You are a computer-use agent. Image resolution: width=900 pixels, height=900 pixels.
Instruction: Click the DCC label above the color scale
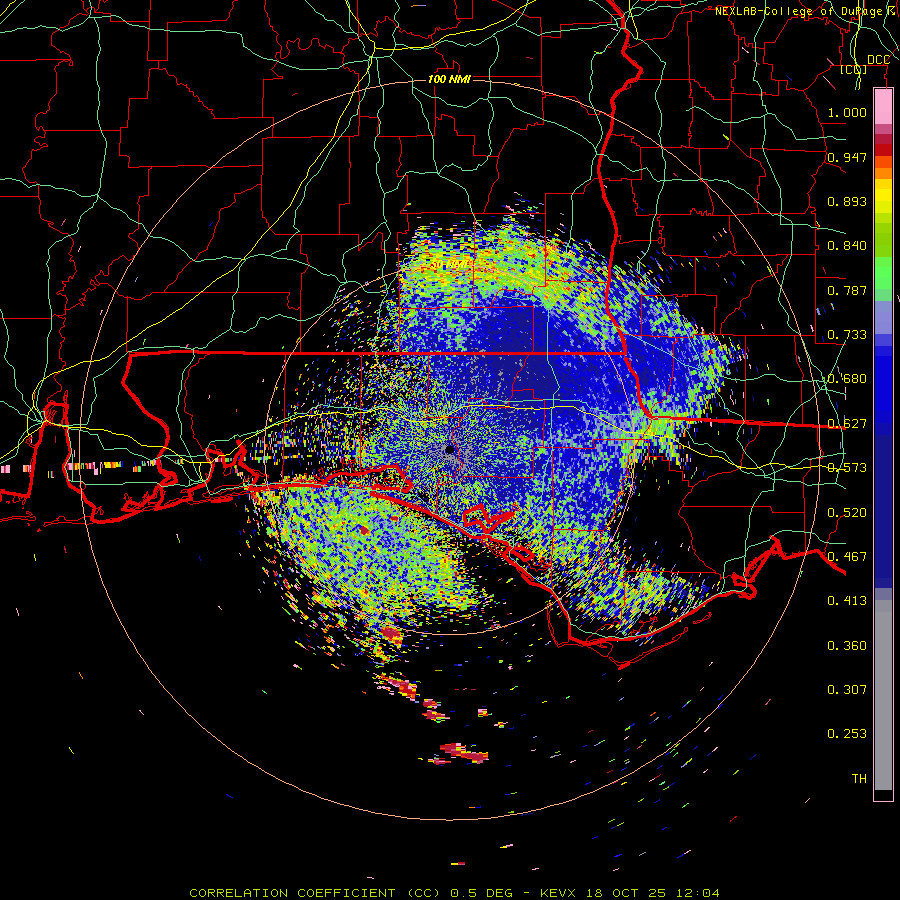tap(878, 60)
